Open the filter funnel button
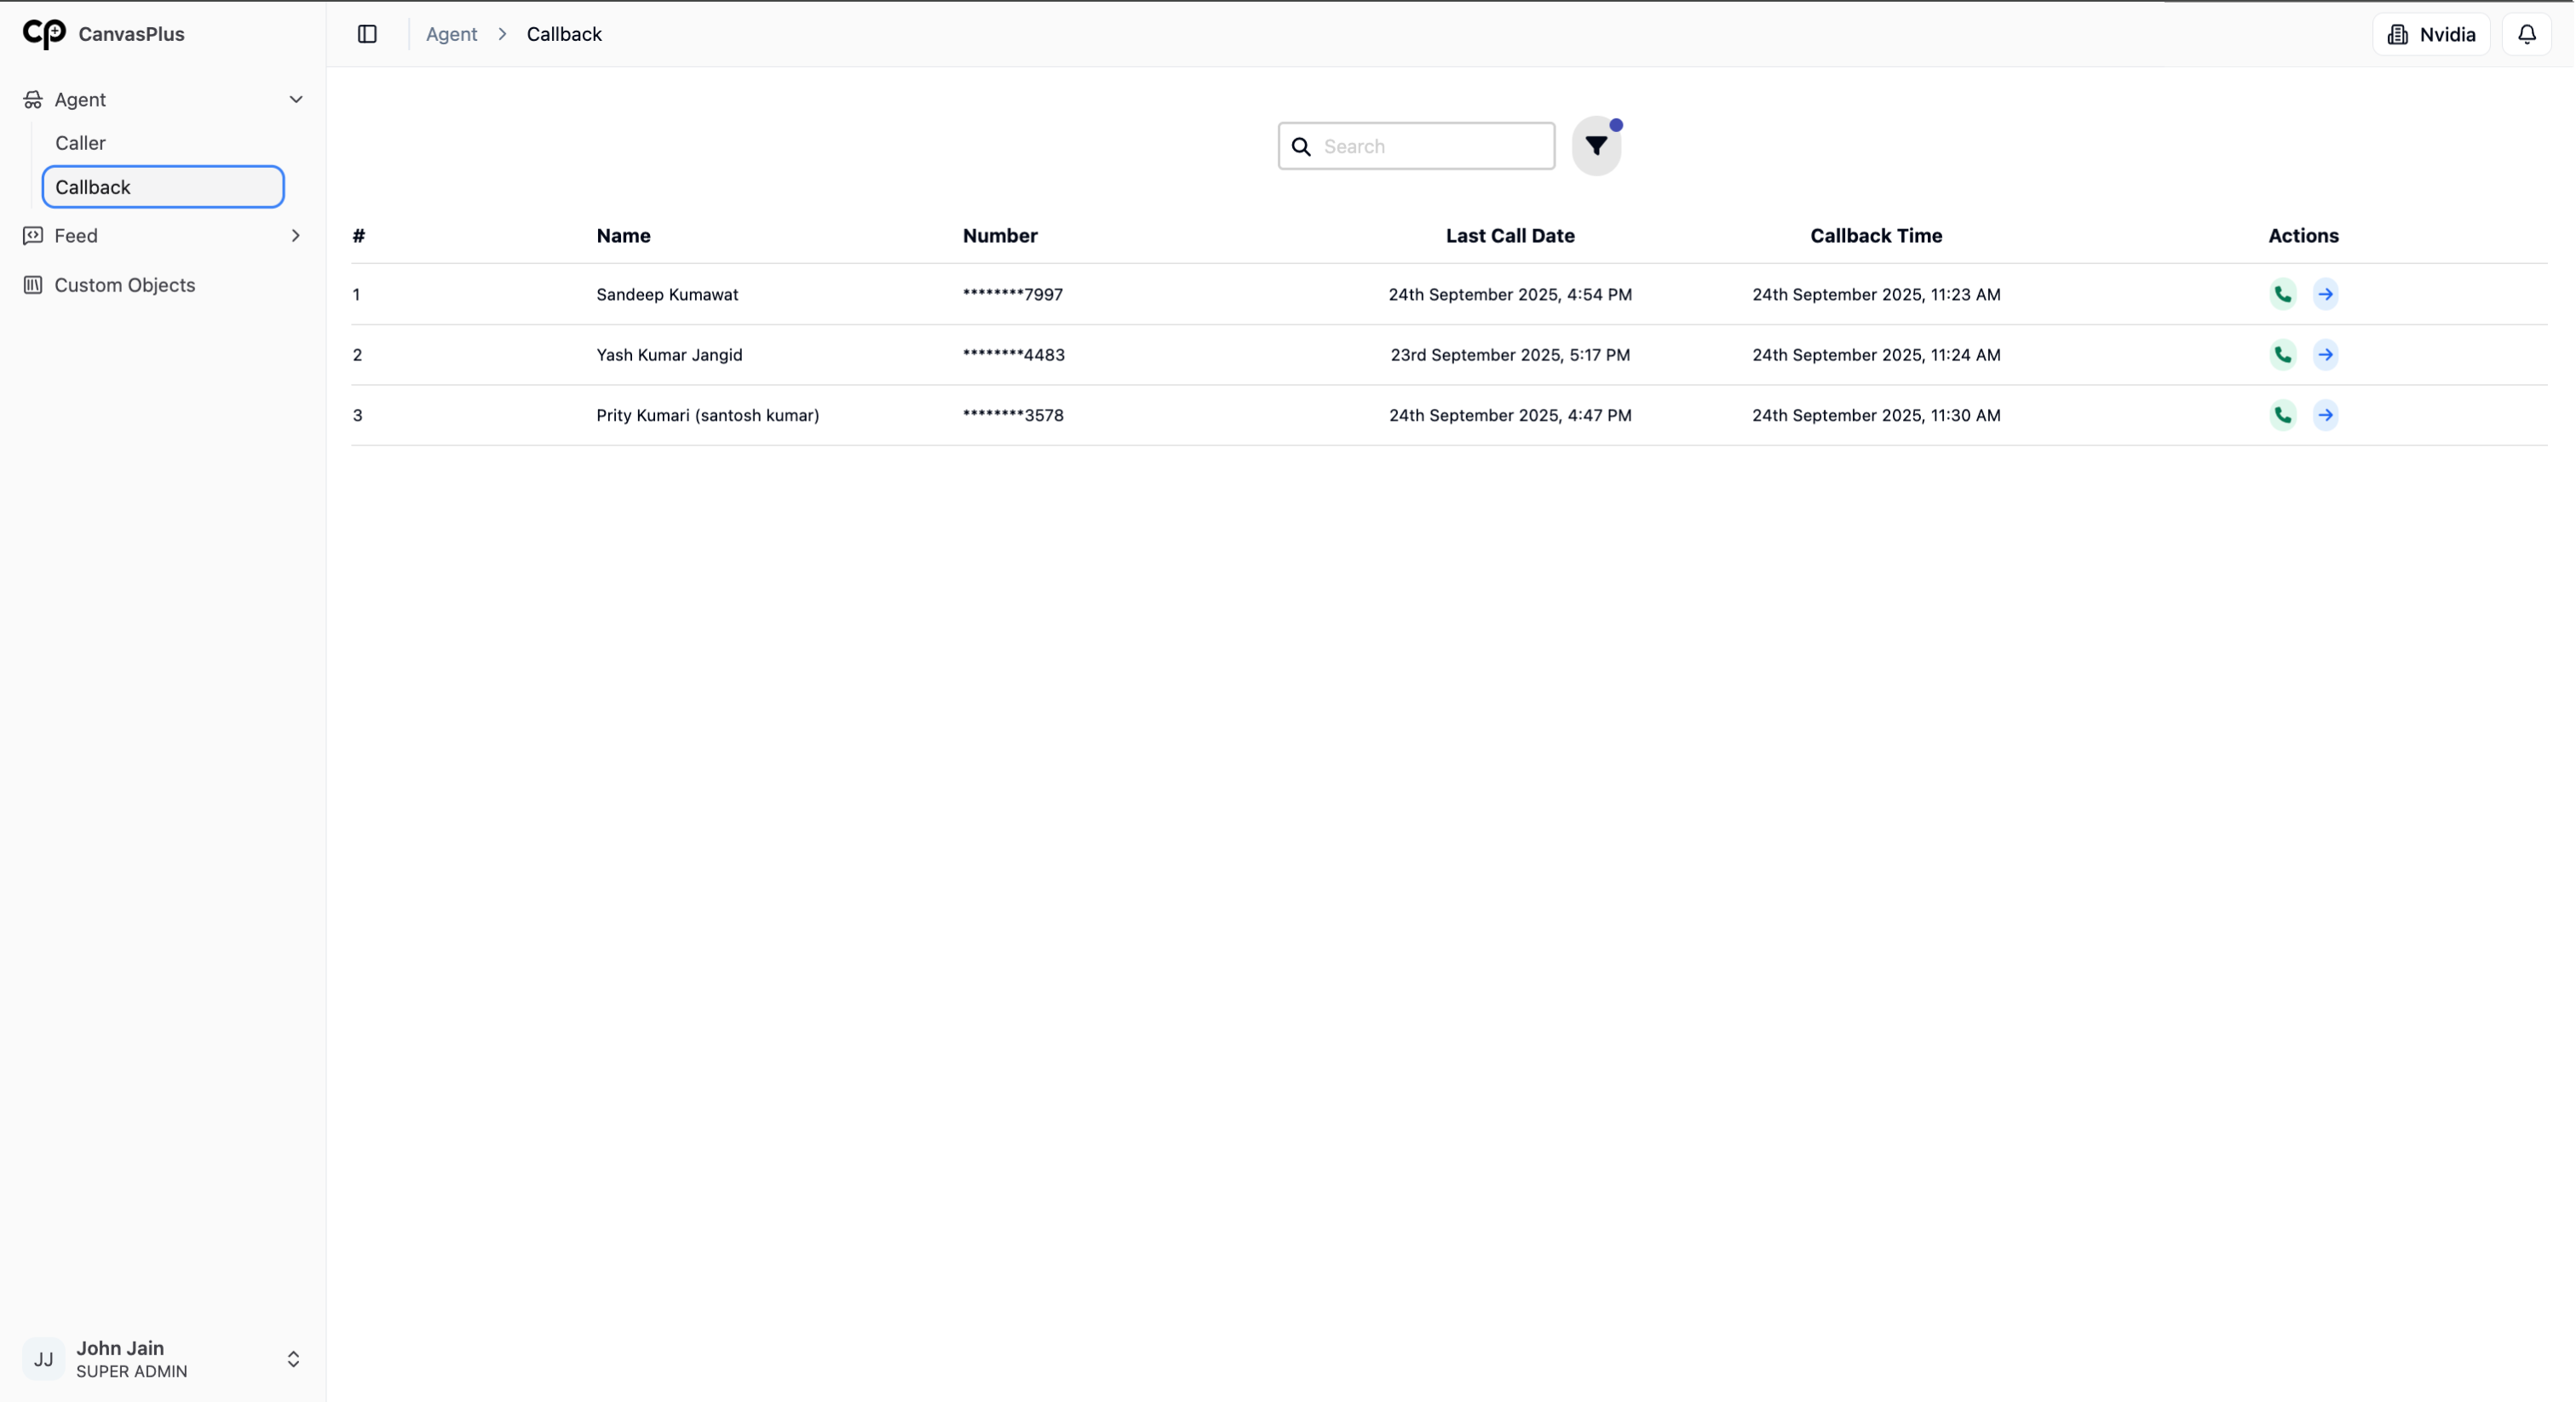The image size is (2576, 1402). [x=1596, y=146]
